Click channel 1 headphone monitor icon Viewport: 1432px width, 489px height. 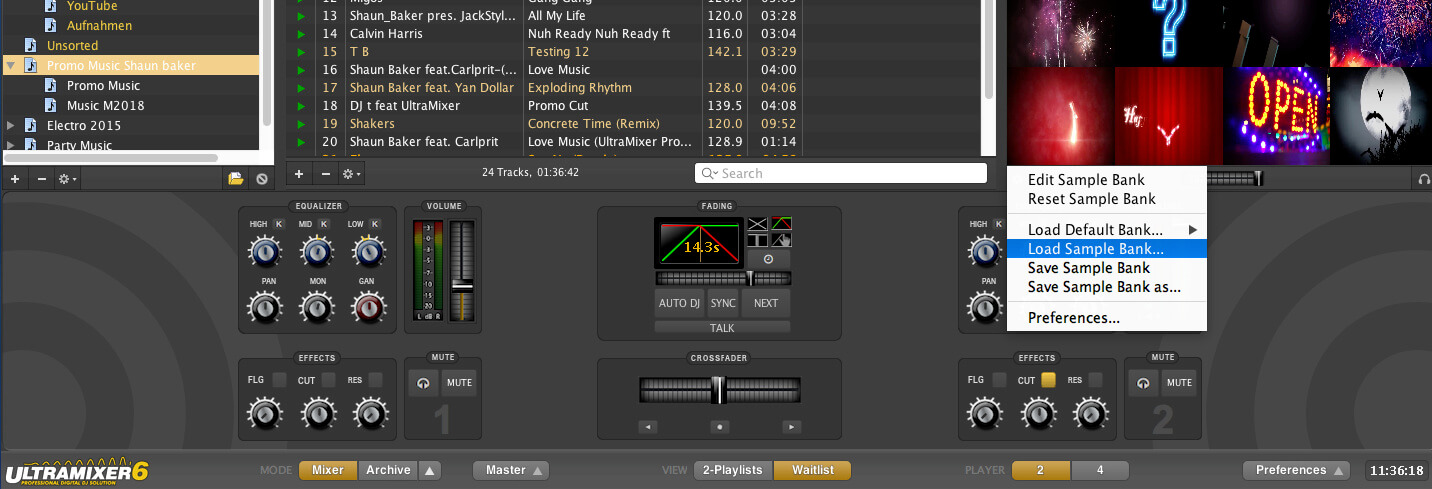click(422, 382)
